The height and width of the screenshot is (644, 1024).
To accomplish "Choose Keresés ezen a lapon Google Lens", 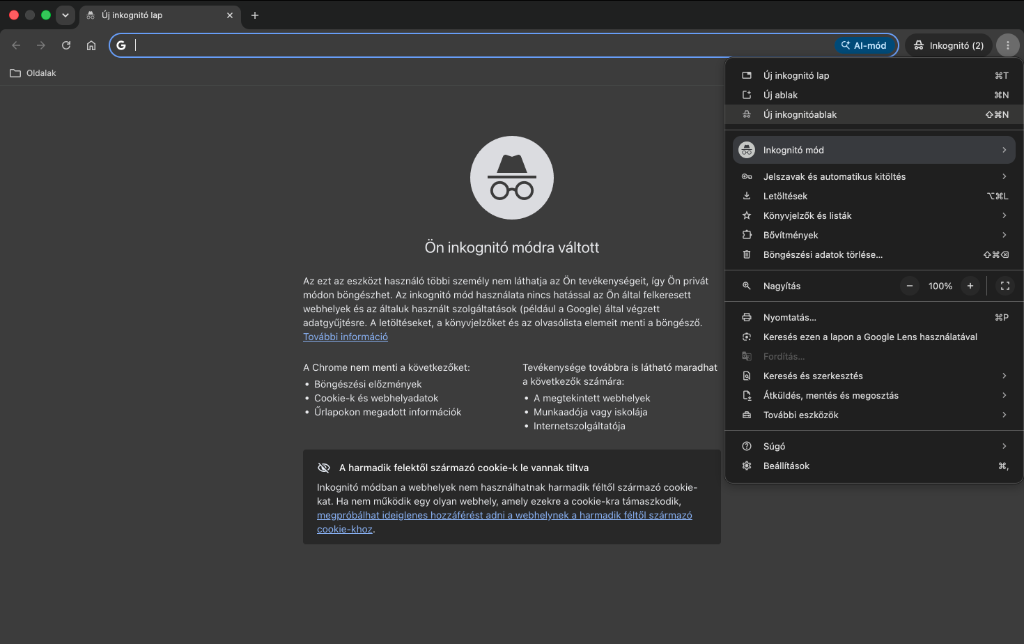I will [874, 337].
